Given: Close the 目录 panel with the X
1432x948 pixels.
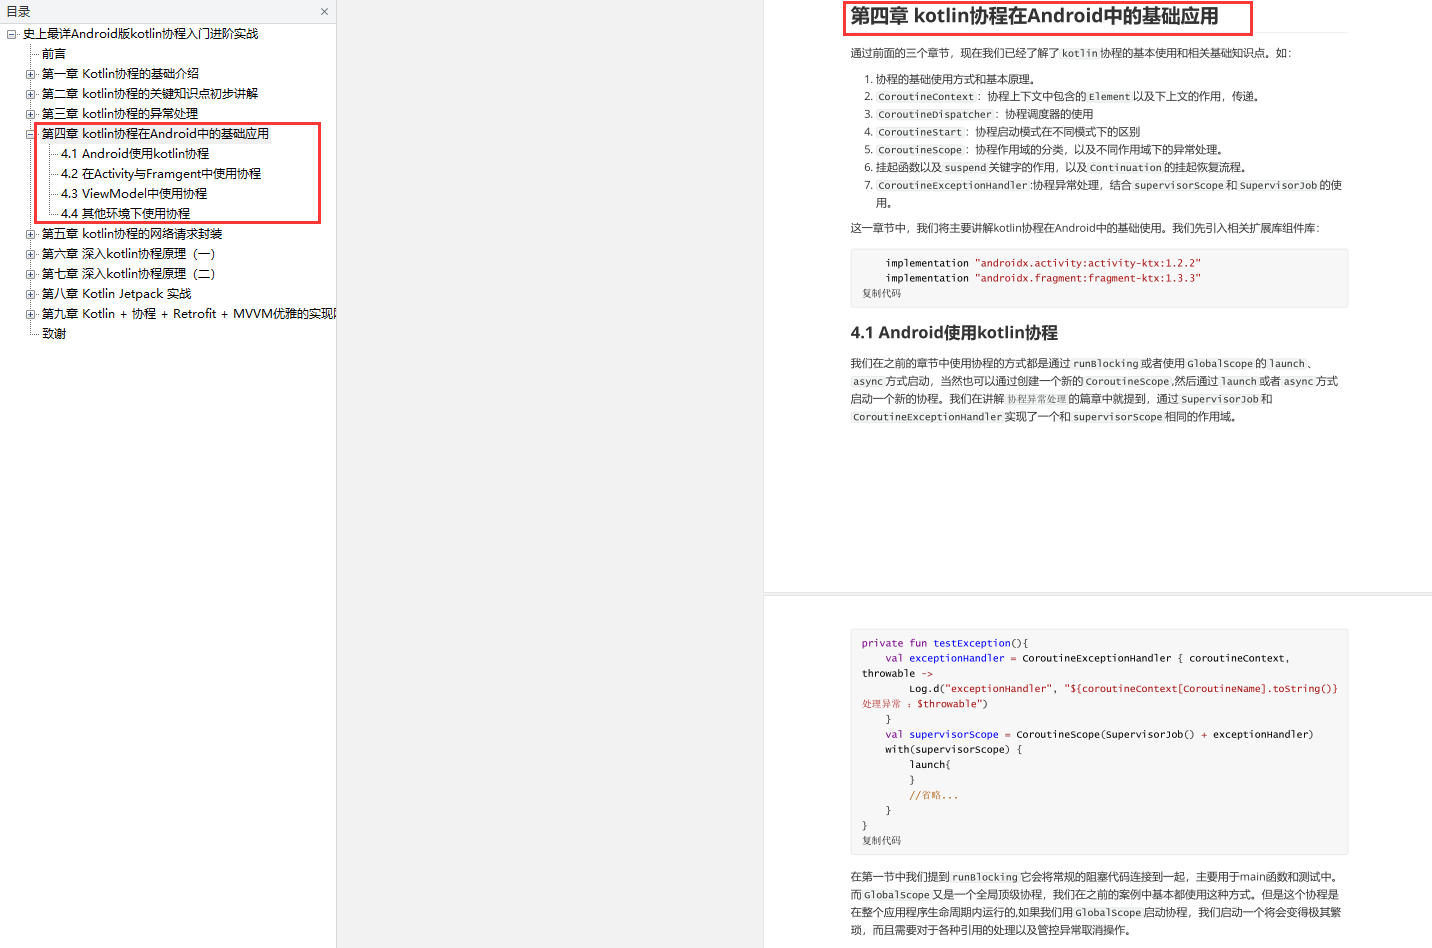Looking at the screenshot, I should point(324,12).
